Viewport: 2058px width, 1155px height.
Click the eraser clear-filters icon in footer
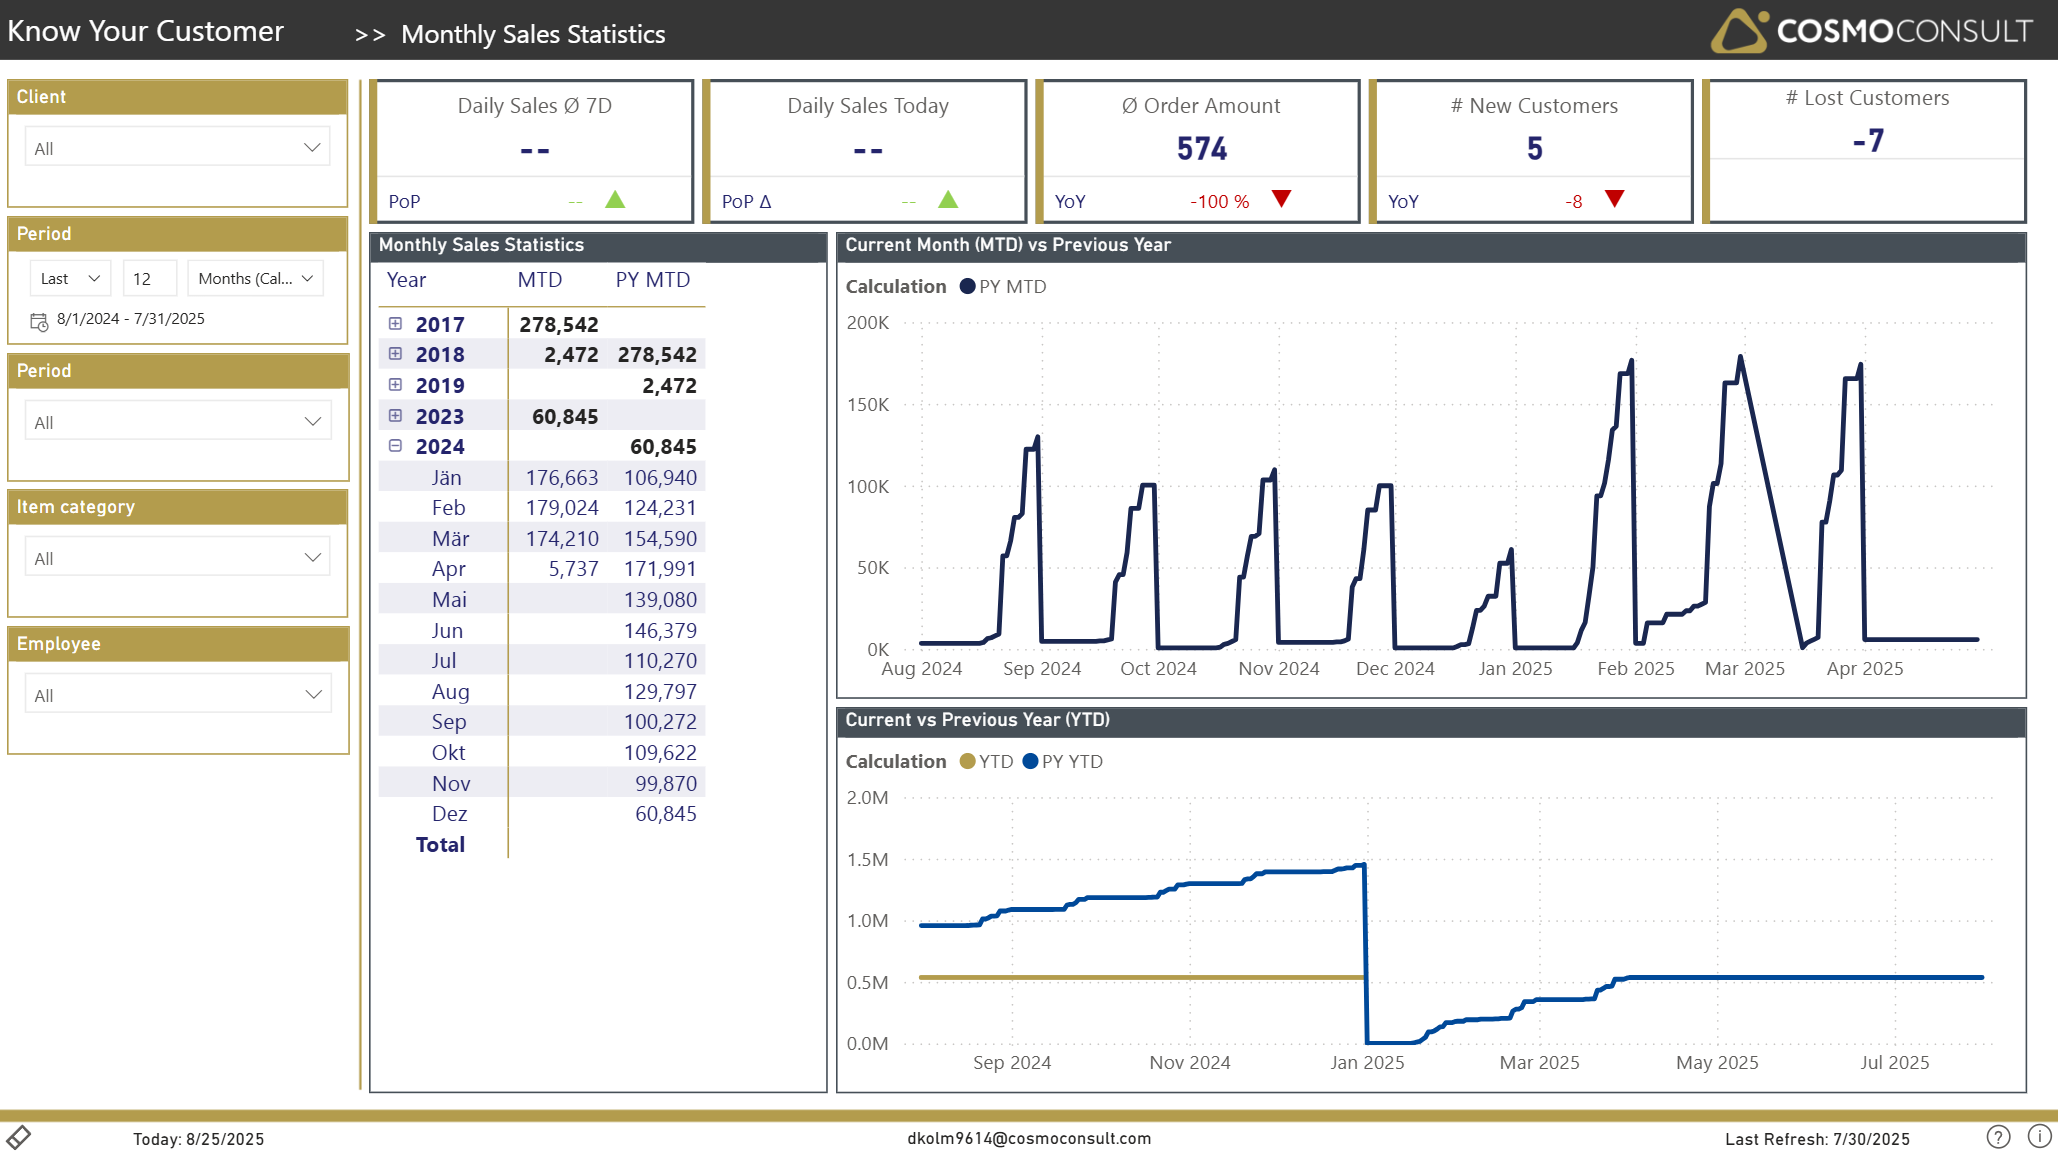(x=19, y=1137)
